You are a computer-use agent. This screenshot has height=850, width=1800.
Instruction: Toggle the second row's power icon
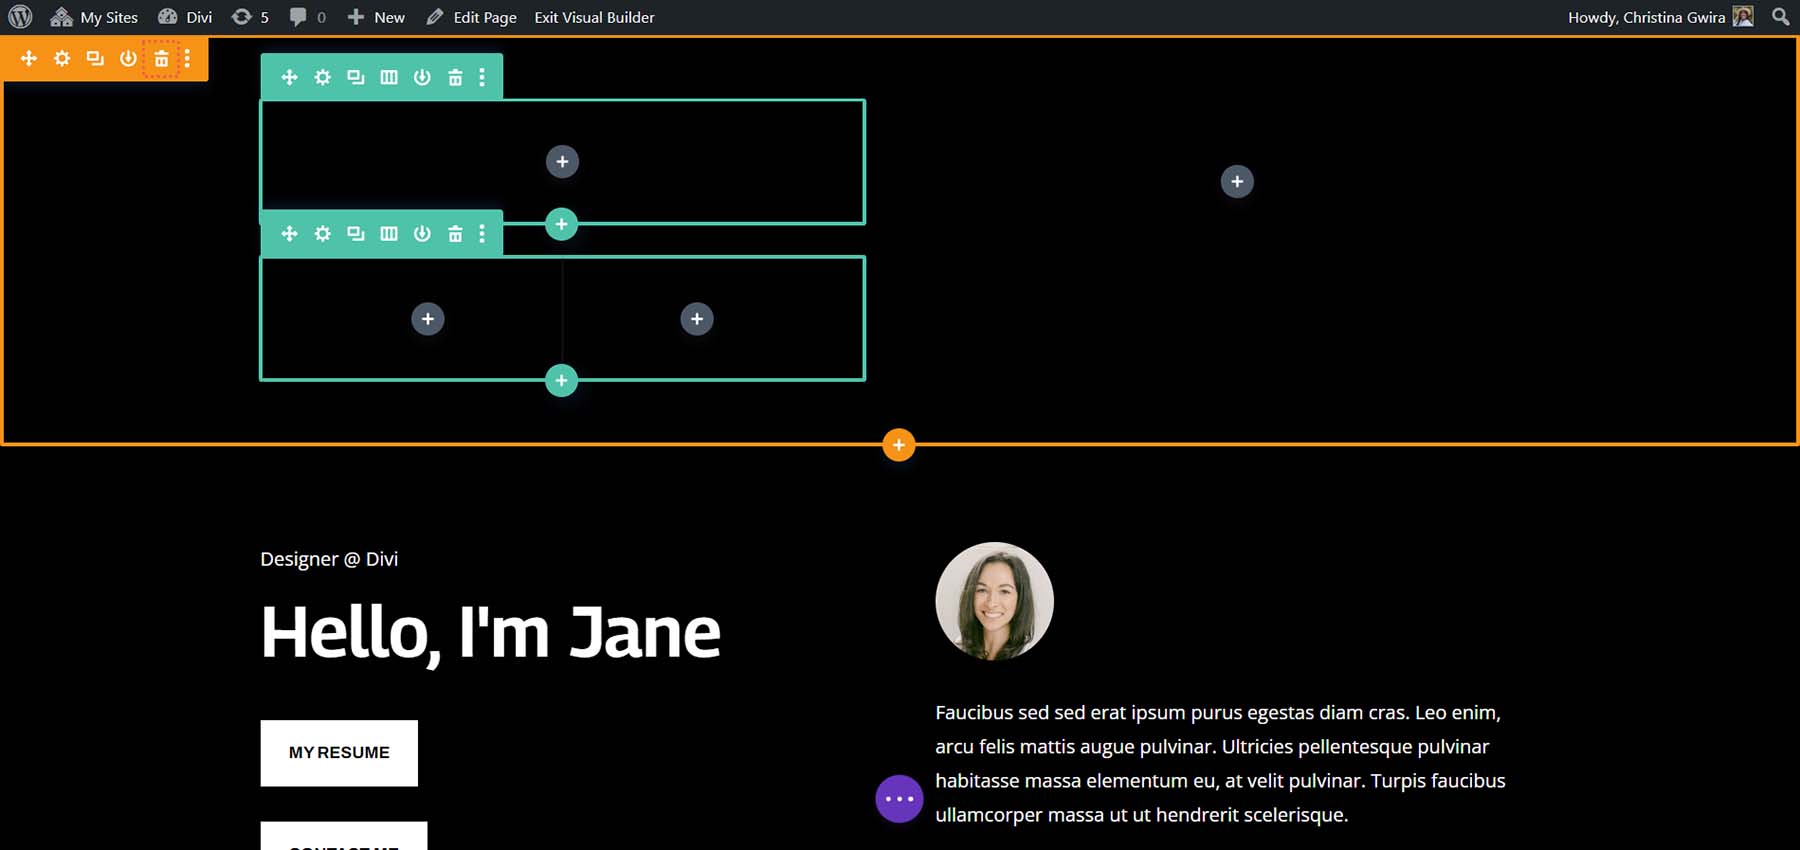pyautogui.click(x=422, y=234)
